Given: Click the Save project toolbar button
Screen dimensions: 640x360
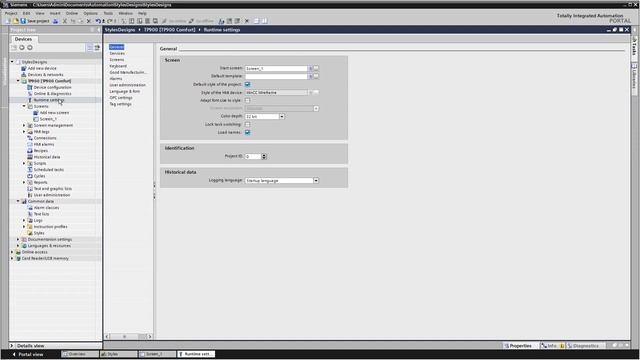Looking at the screenshot, I should coord(35,21).
